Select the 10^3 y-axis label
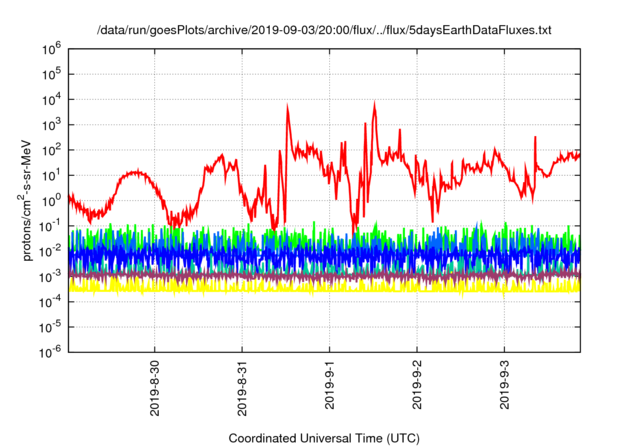The height and width of the screenshot is (448, 640). (x=51, y=126)
